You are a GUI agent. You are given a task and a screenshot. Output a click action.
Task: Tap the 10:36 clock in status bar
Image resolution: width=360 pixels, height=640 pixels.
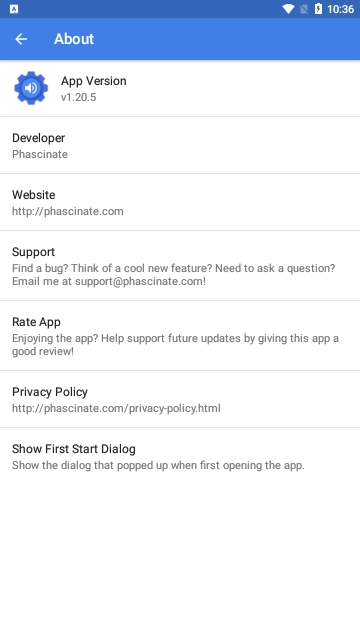[340, 9]
